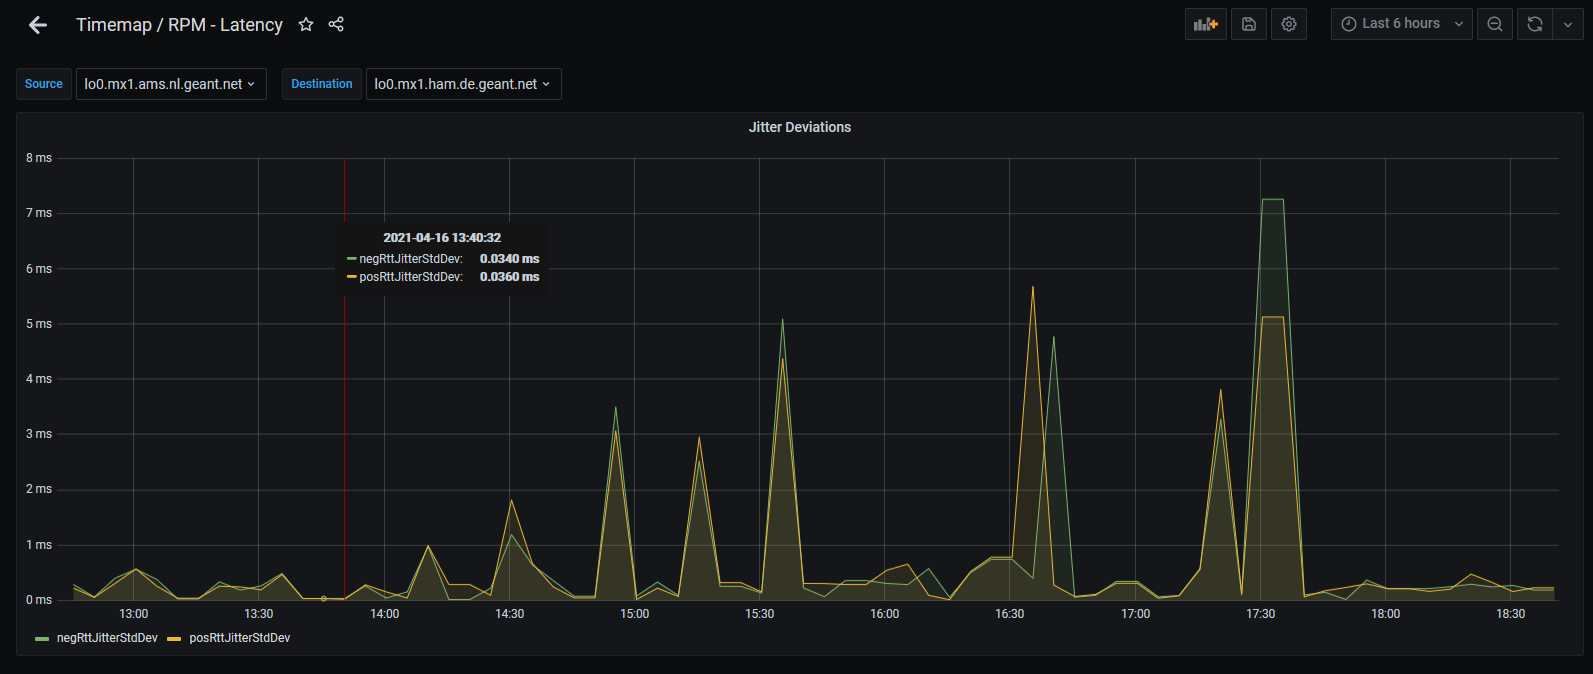Viewport: 1593px width, 674px height.
Task: Star the dashboard as a favorite
Action: click(x=306, y=24)
